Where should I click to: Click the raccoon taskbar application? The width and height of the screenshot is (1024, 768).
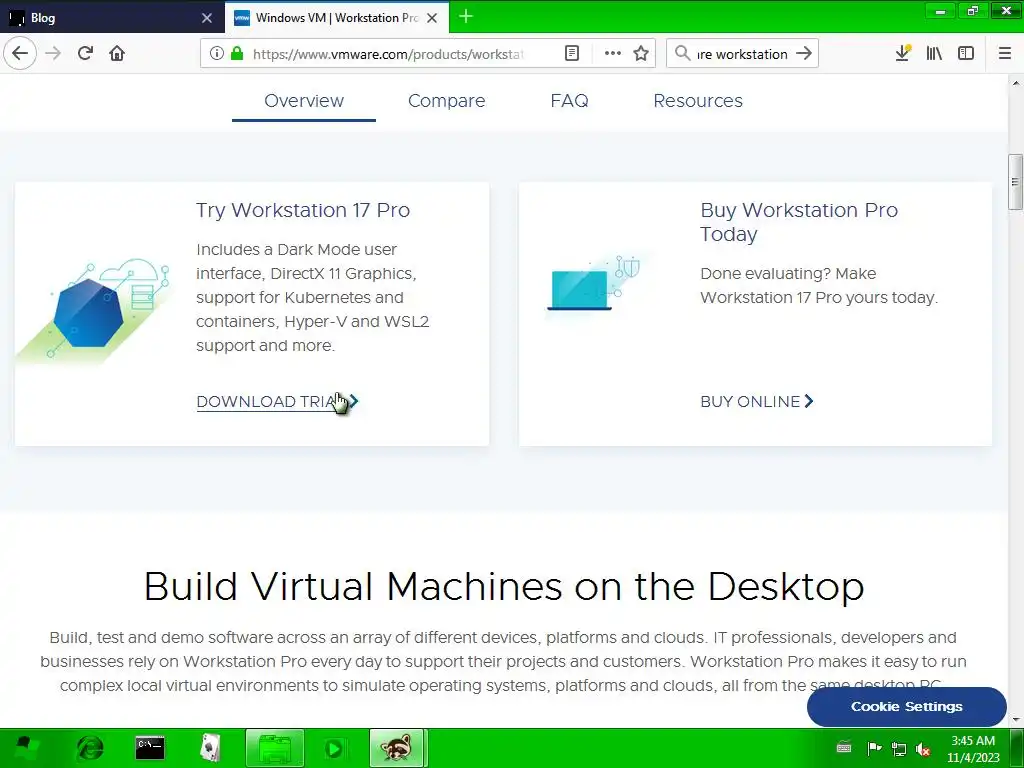397,748
